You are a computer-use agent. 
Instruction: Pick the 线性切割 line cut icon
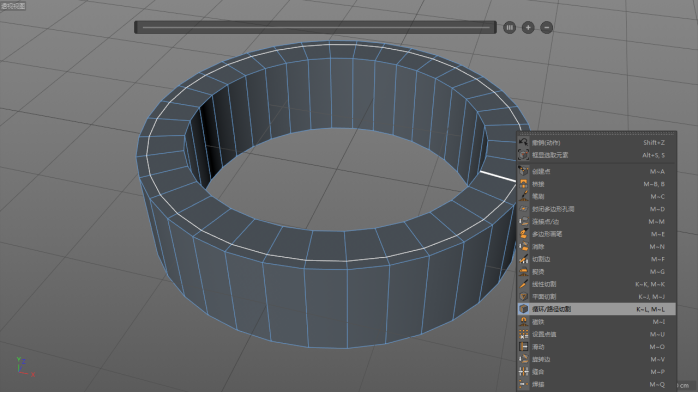[x=524, y=284]
